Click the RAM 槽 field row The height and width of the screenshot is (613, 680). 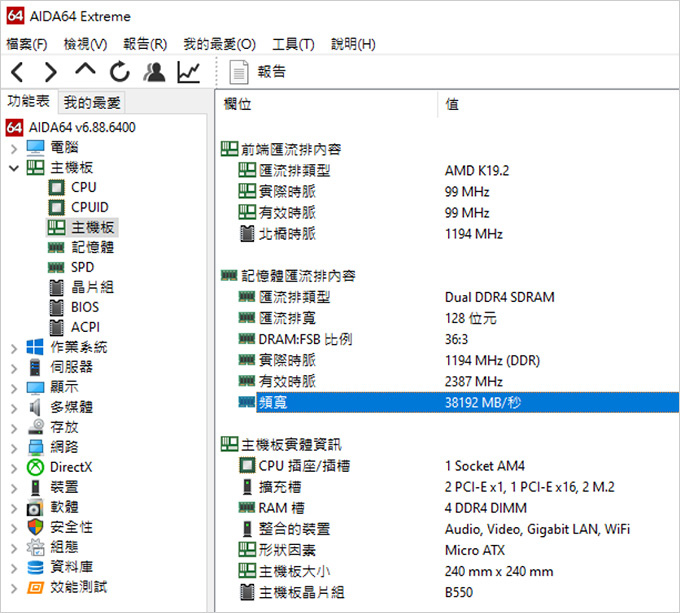pos(458,508)
